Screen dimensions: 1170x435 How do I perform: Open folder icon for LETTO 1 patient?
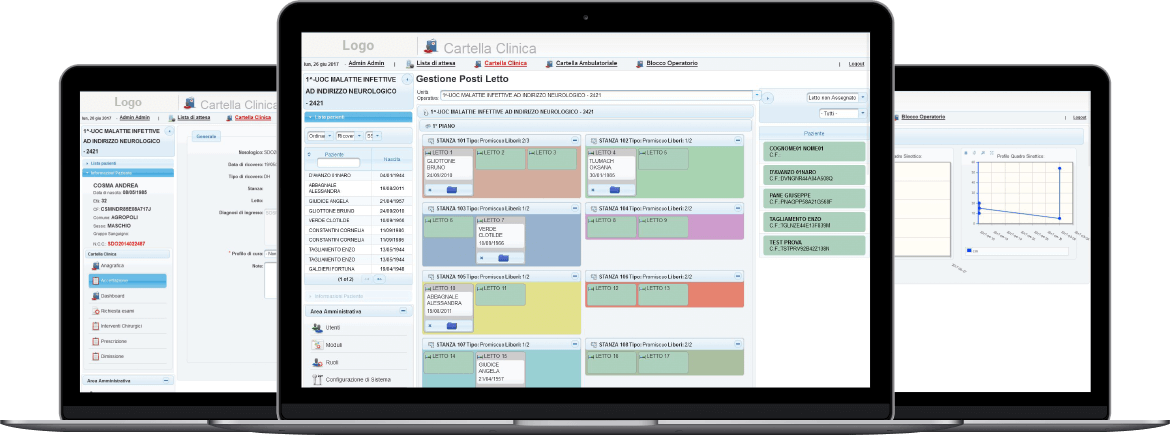point(451,190)
